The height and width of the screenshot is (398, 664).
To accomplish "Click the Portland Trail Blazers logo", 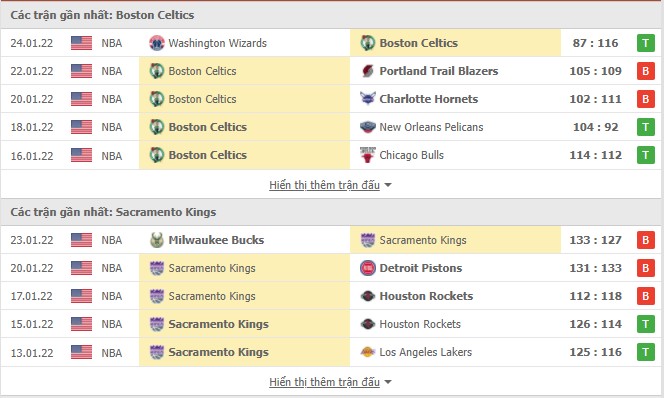I will coord(368,71).
